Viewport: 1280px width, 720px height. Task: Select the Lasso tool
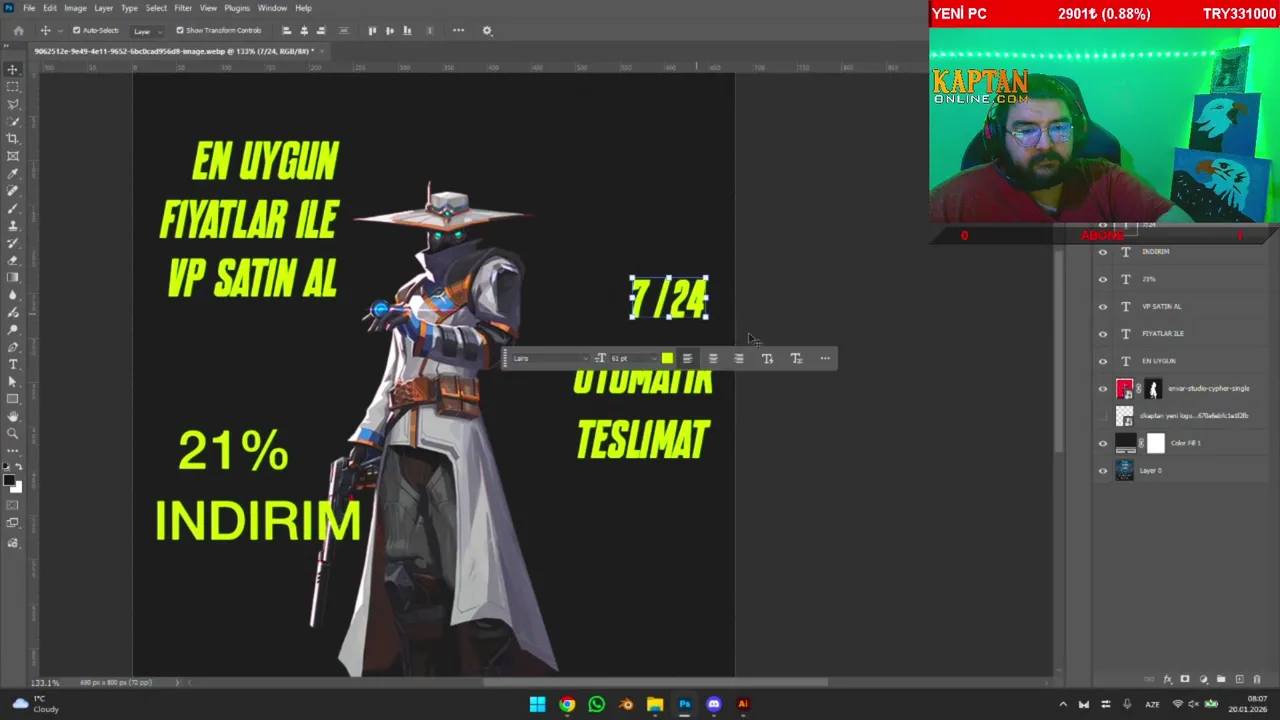pos(13,104)
